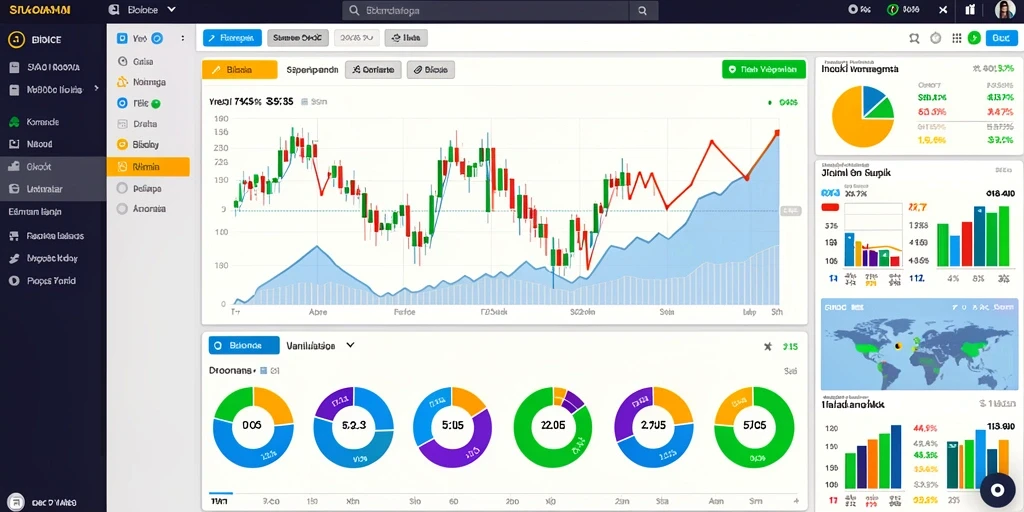Click the grid apps icon in toolbar

956,39
